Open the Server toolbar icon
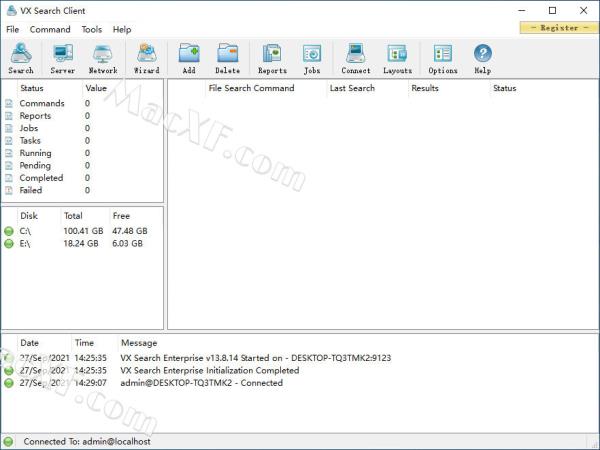The width and height of the screenshot is (600, 450). click(x=63, y=58)
